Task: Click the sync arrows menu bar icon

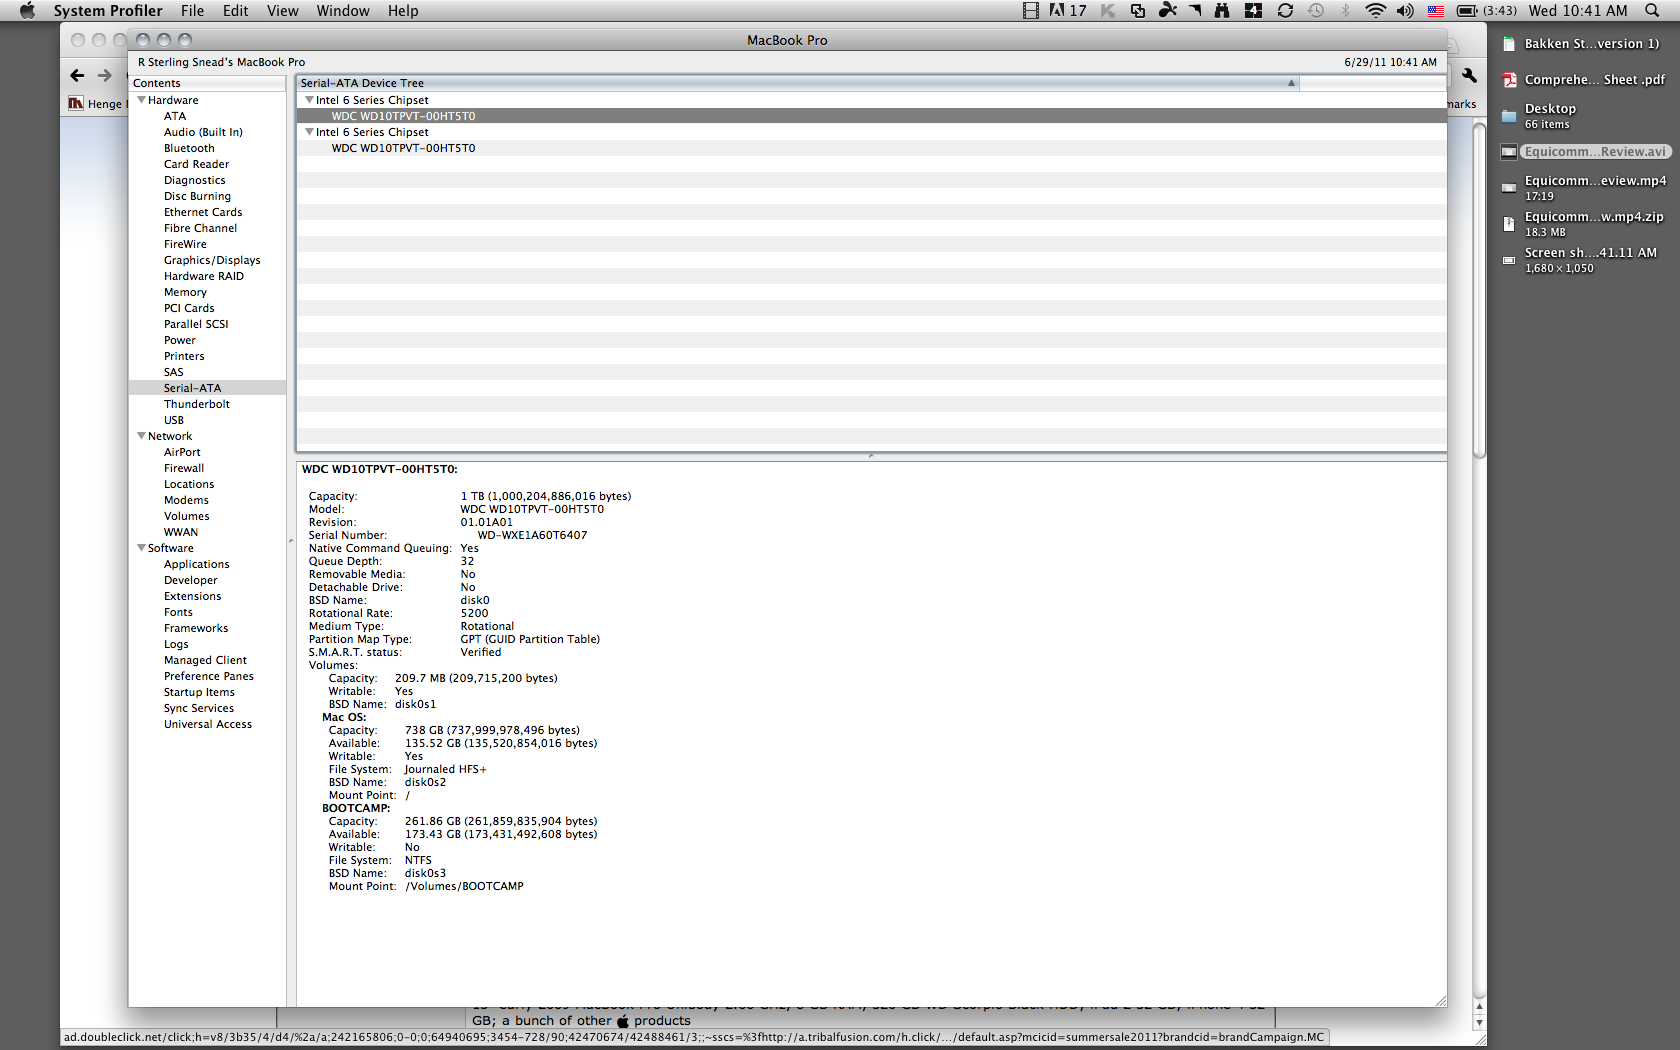Action: [x=1286, y=10]
